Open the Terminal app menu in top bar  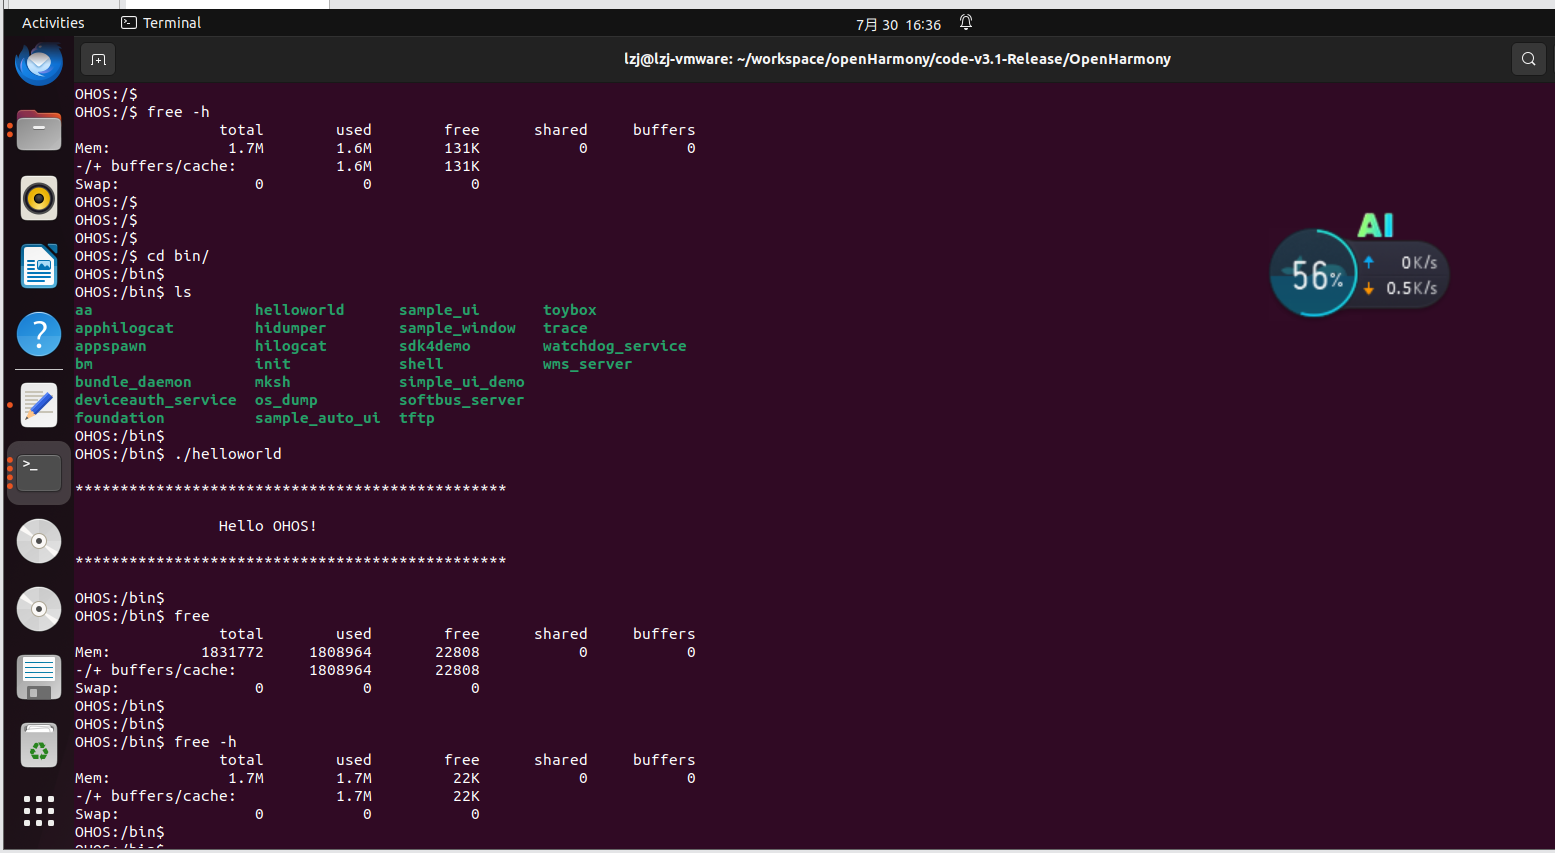click(161, 23)
